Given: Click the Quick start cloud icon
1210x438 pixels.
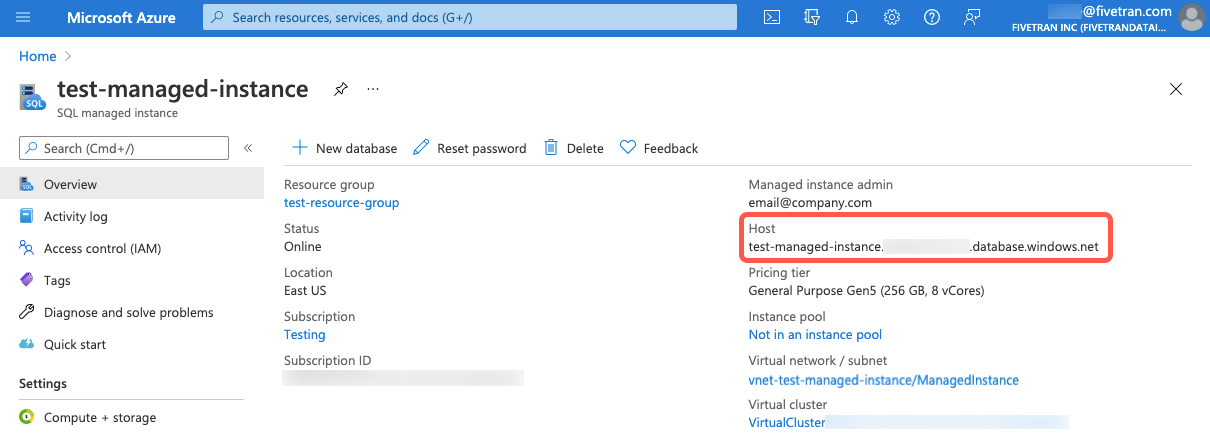Looking at the screenshot, I should 27,344.
